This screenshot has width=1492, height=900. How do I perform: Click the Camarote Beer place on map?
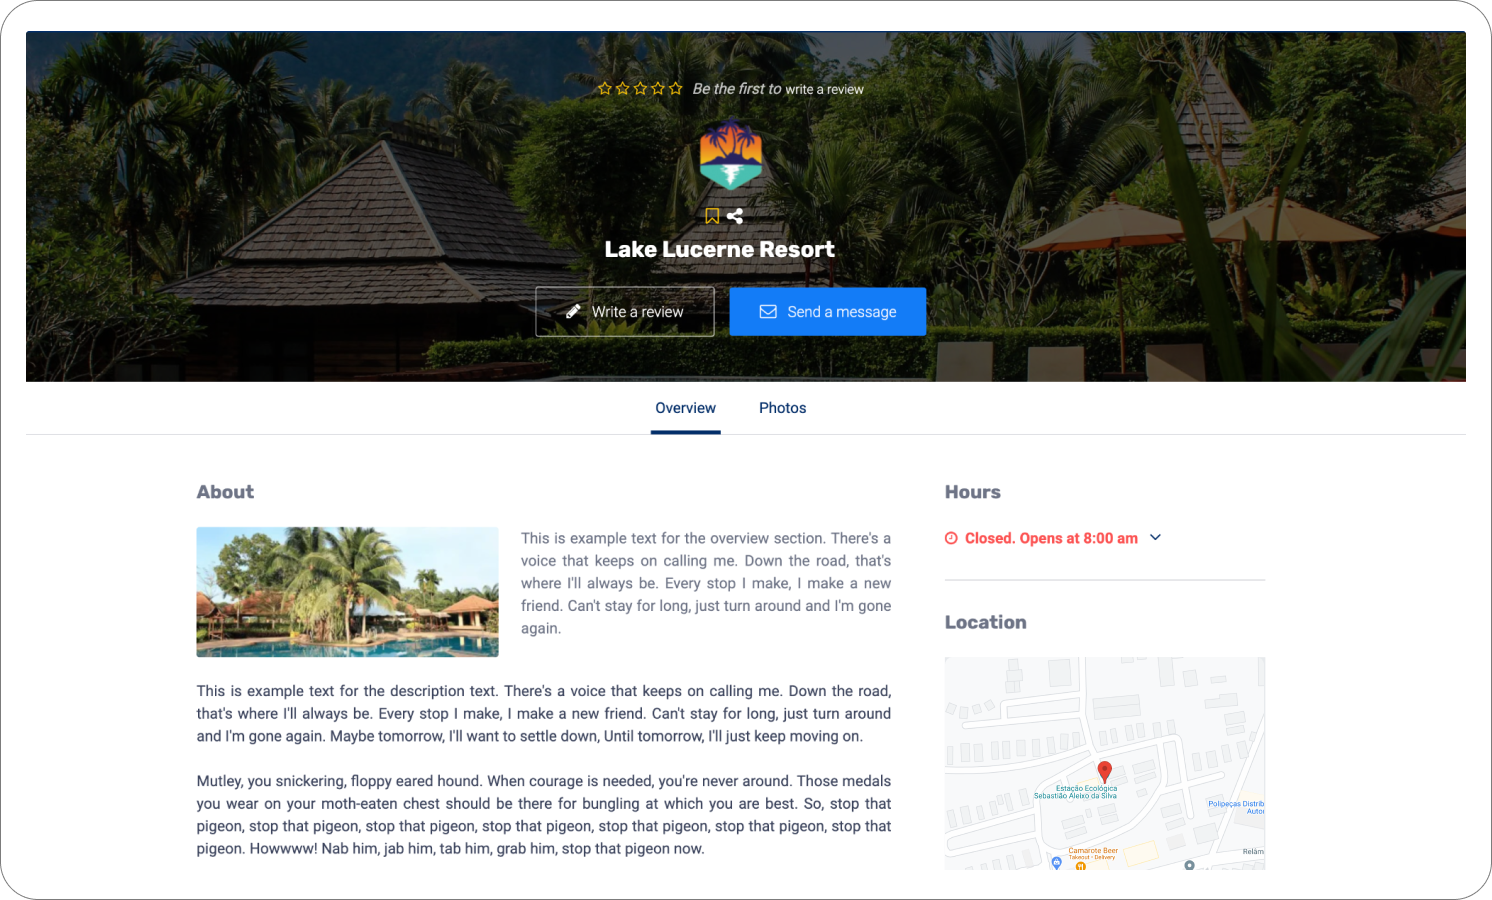[1092, 852]
